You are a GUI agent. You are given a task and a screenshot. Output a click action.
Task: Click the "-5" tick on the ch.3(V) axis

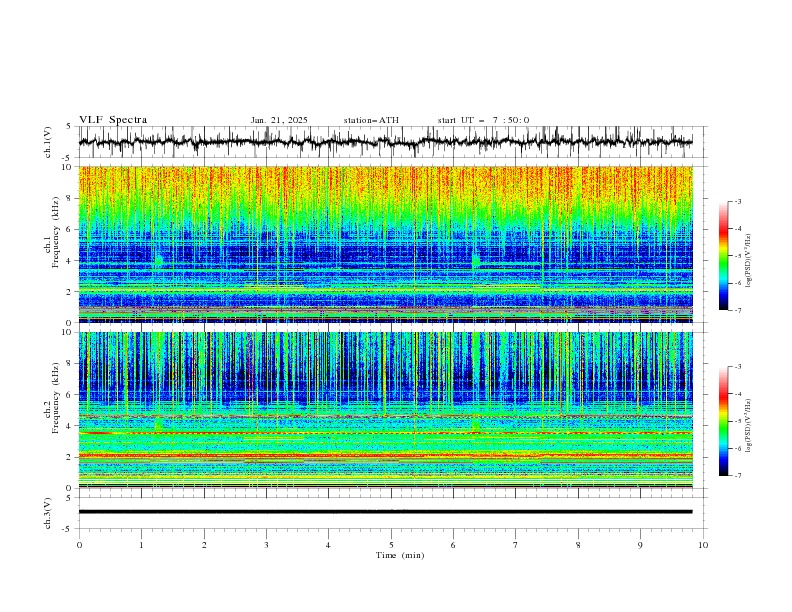pyautogui.click(x=68, y=529)
